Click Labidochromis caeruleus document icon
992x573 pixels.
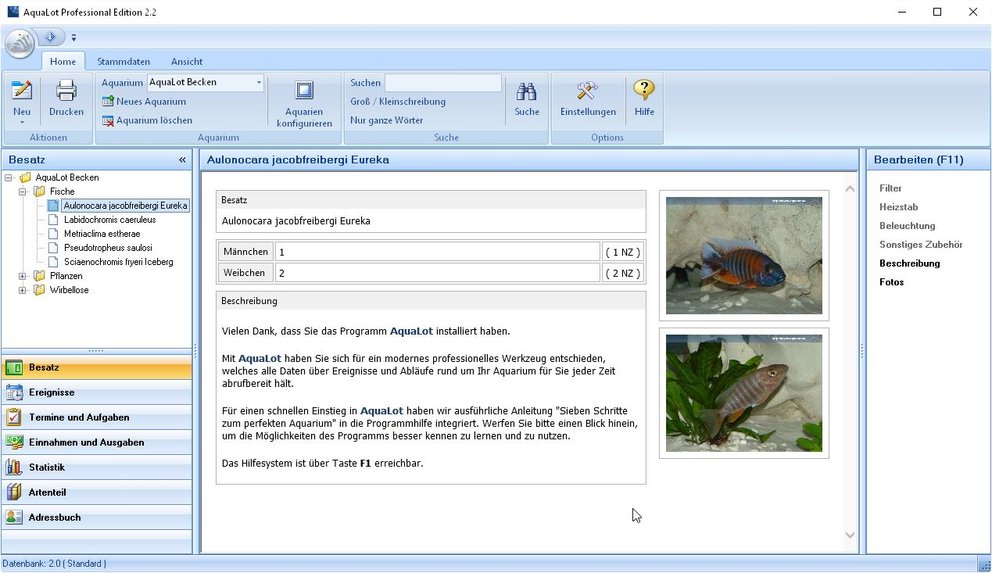point(54,219)
